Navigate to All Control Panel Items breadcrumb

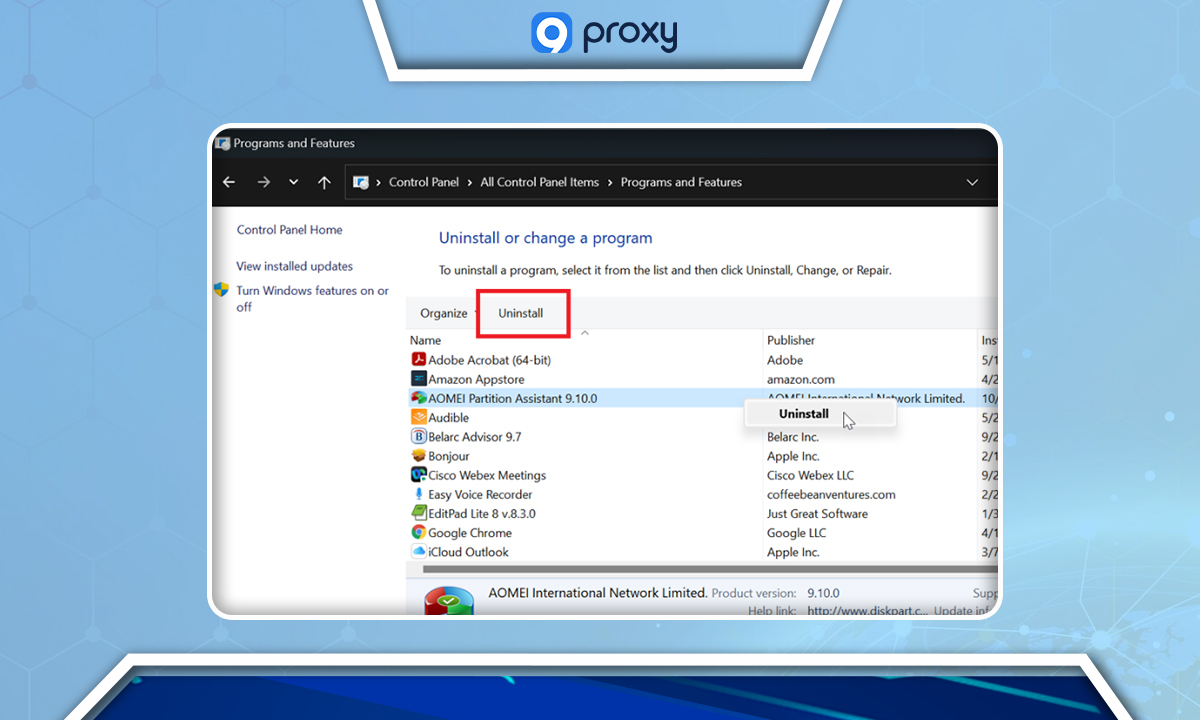[x=539, y=182]
